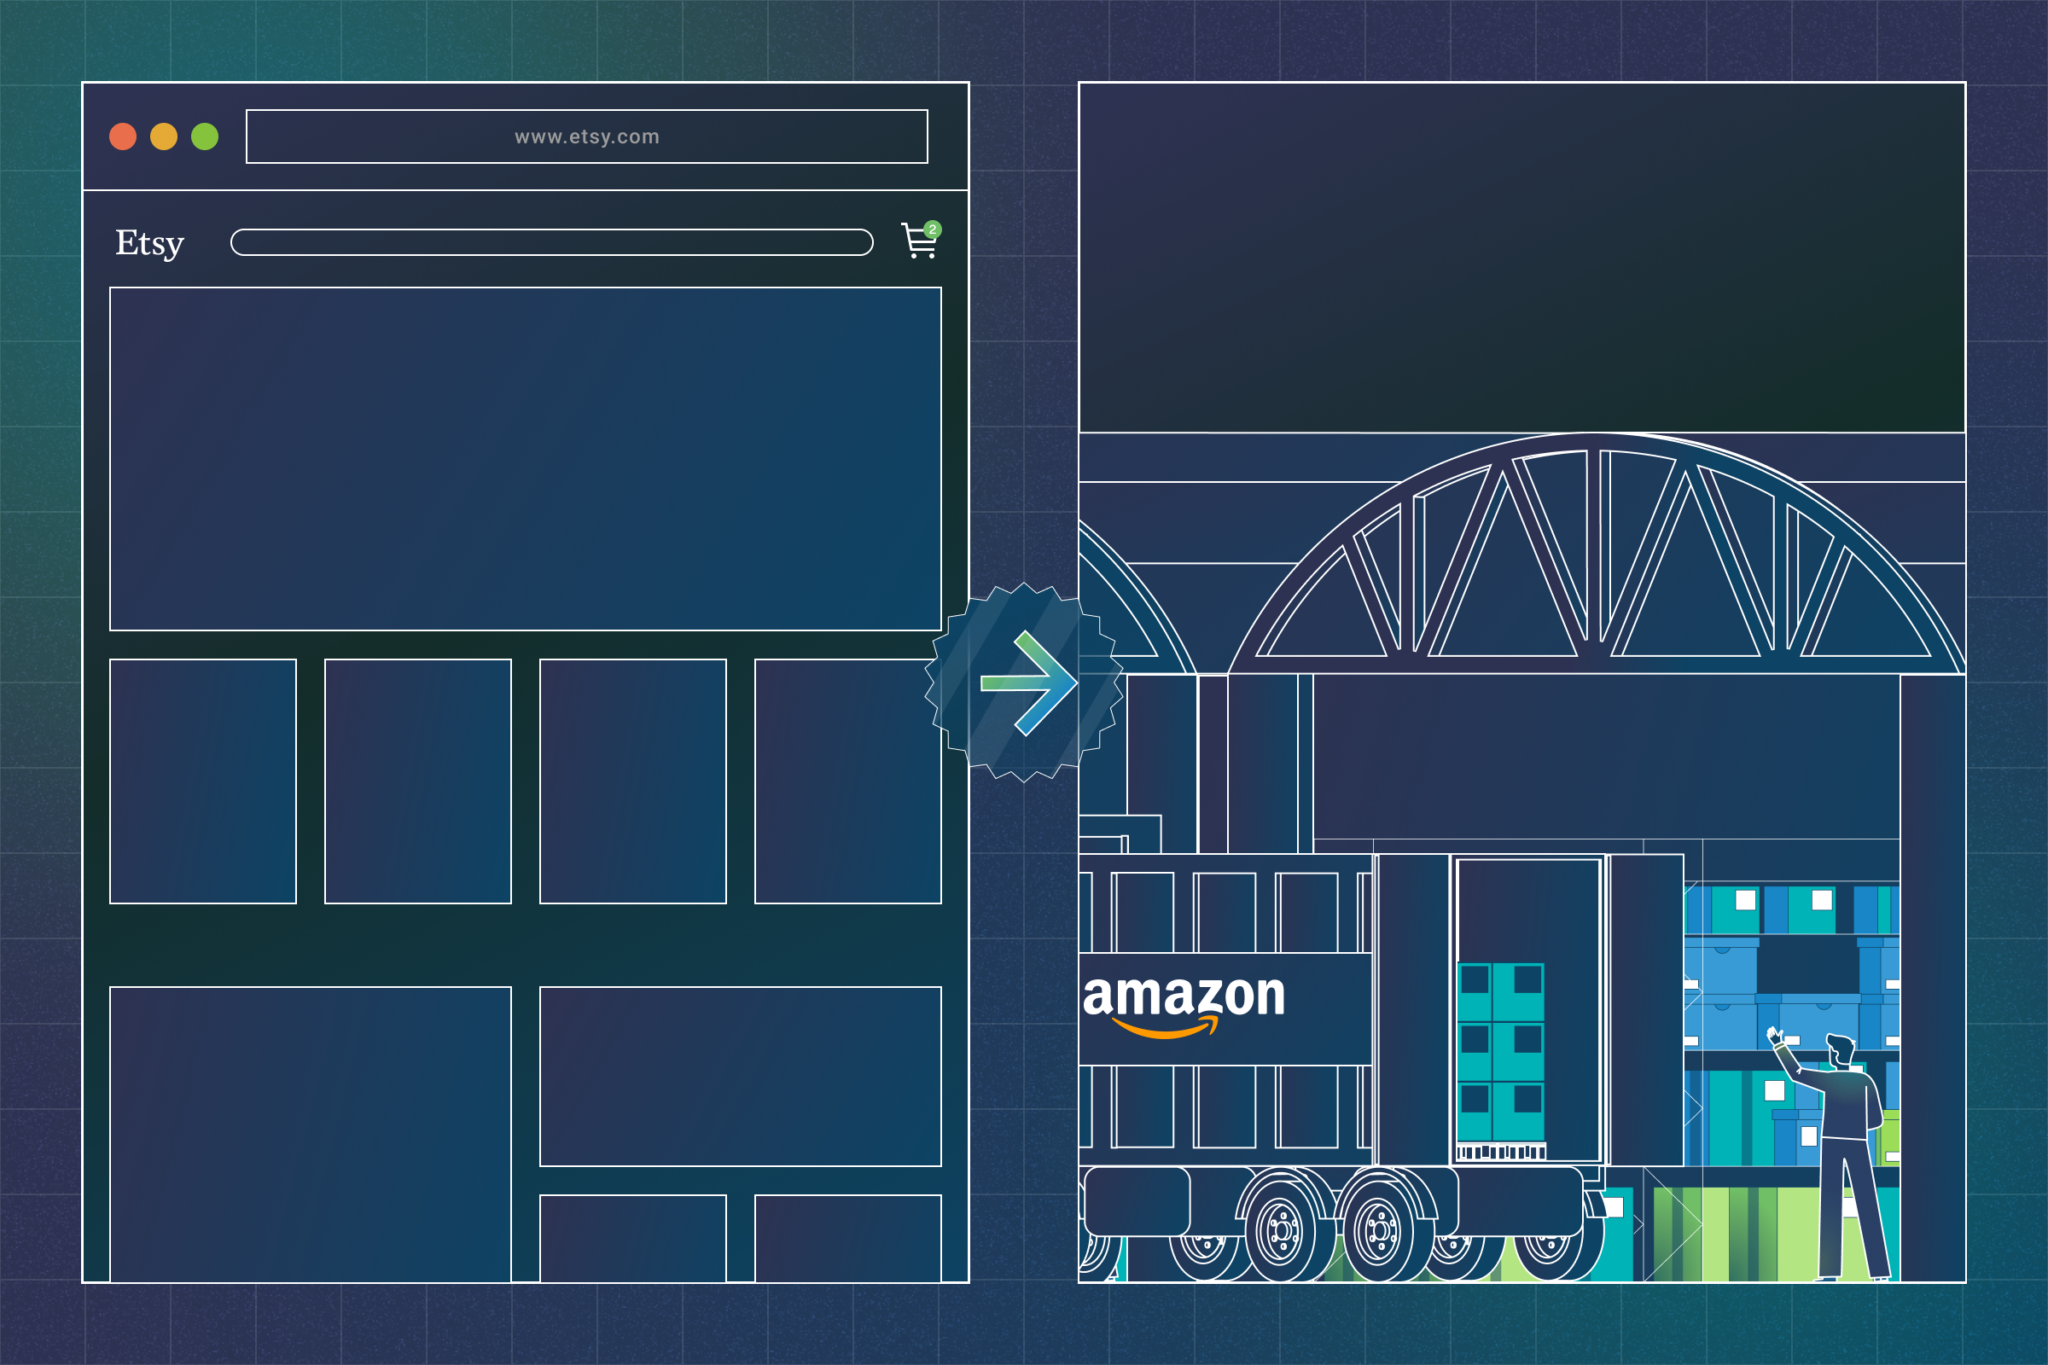Image resolution: width=2048 pixels, height=1365 pixels.
Task: Click the Etsy logo text
Action: [150, 243]
